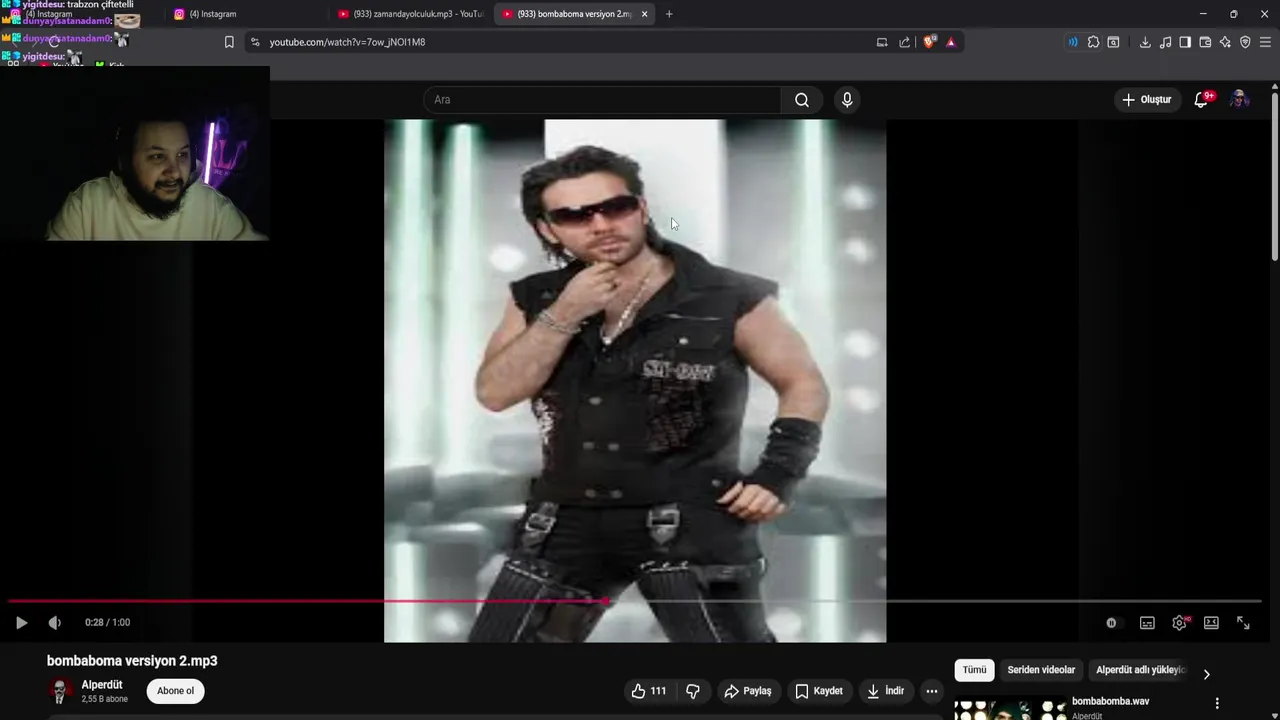Seek on the red video progress bar
1280x720 pixels.
tap(635, 602)
